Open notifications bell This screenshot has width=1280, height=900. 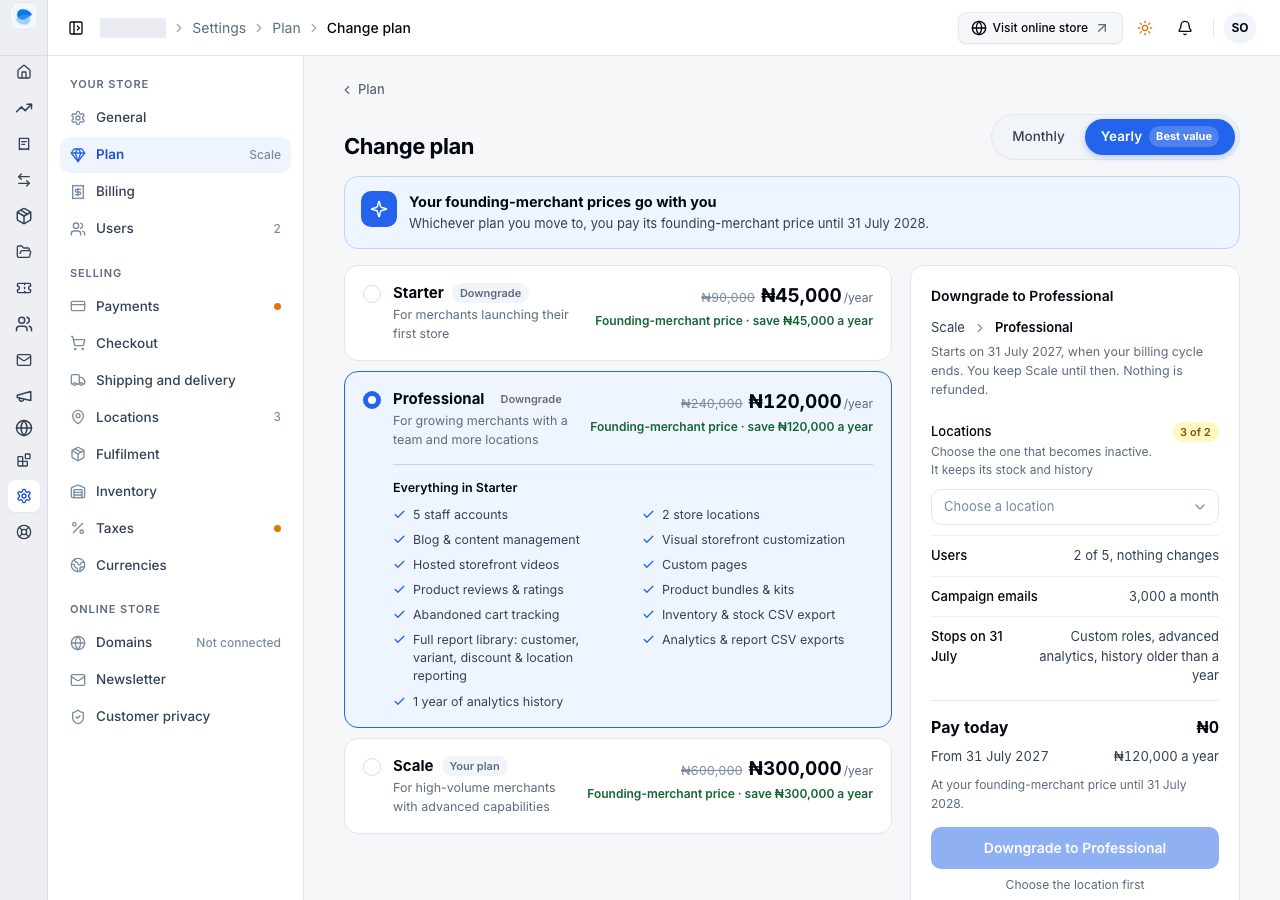(x=1185, y=28)
